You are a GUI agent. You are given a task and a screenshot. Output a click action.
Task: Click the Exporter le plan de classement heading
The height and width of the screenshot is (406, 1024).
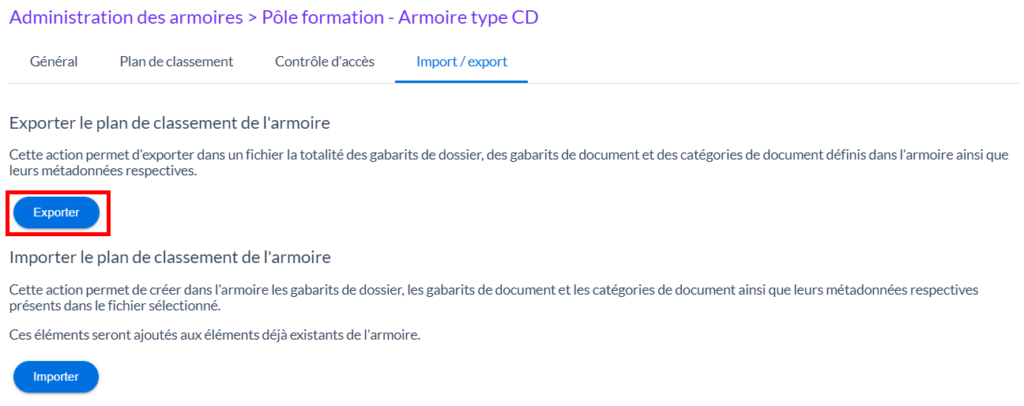(170, 123)
